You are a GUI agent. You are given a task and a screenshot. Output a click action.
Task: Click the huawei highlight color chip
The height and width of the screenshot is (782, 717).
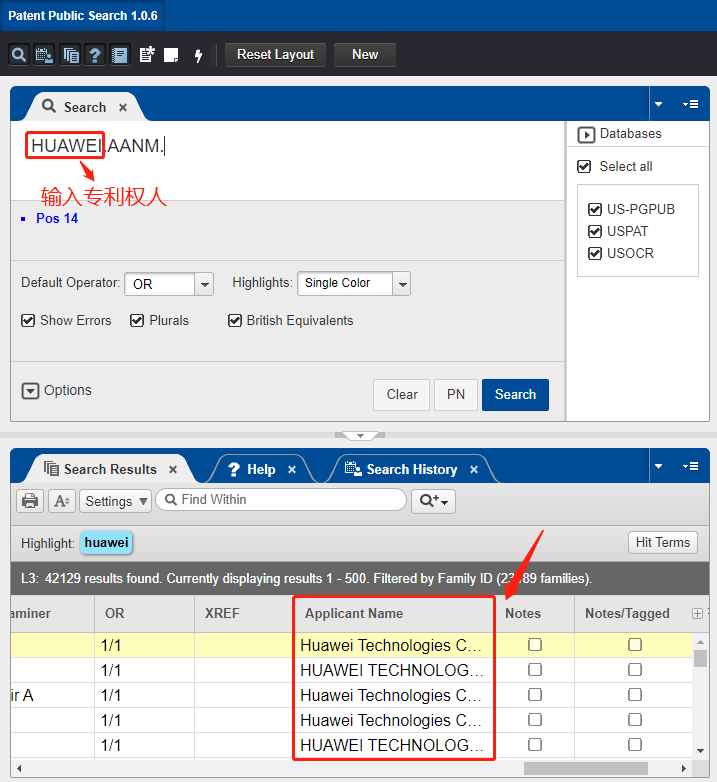106,543
